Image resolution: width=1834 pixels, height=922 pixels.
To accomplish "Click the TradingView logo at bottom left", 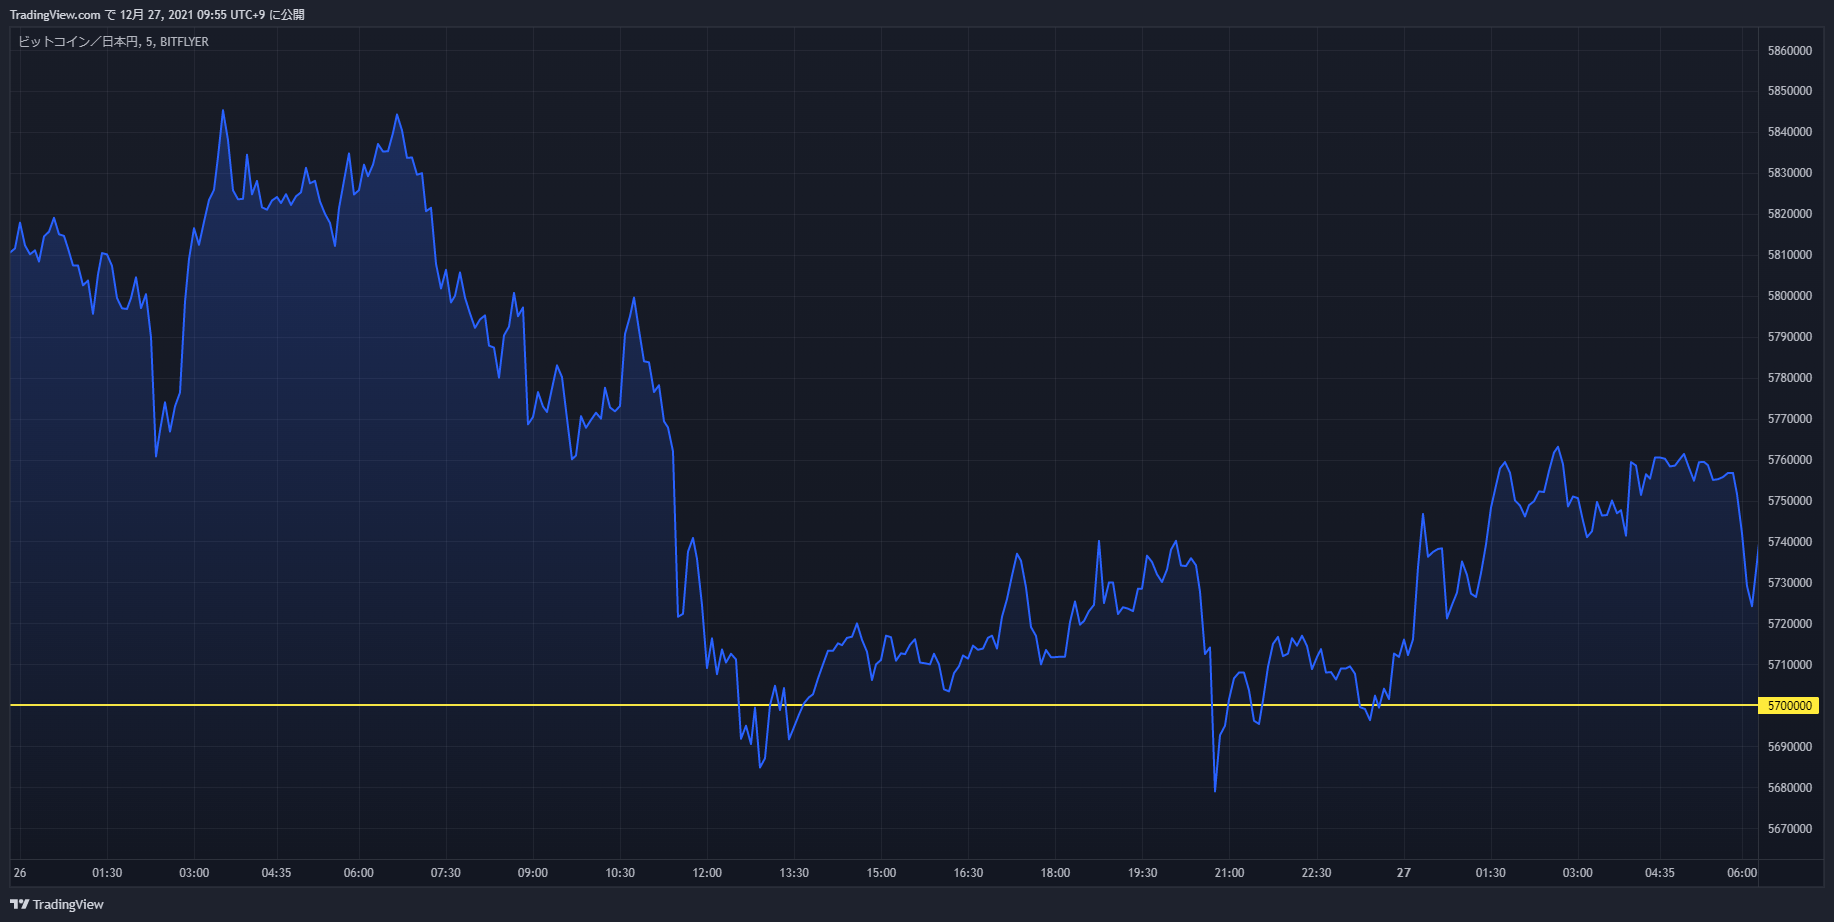I will pyautogui.click(x=57, y=904).
